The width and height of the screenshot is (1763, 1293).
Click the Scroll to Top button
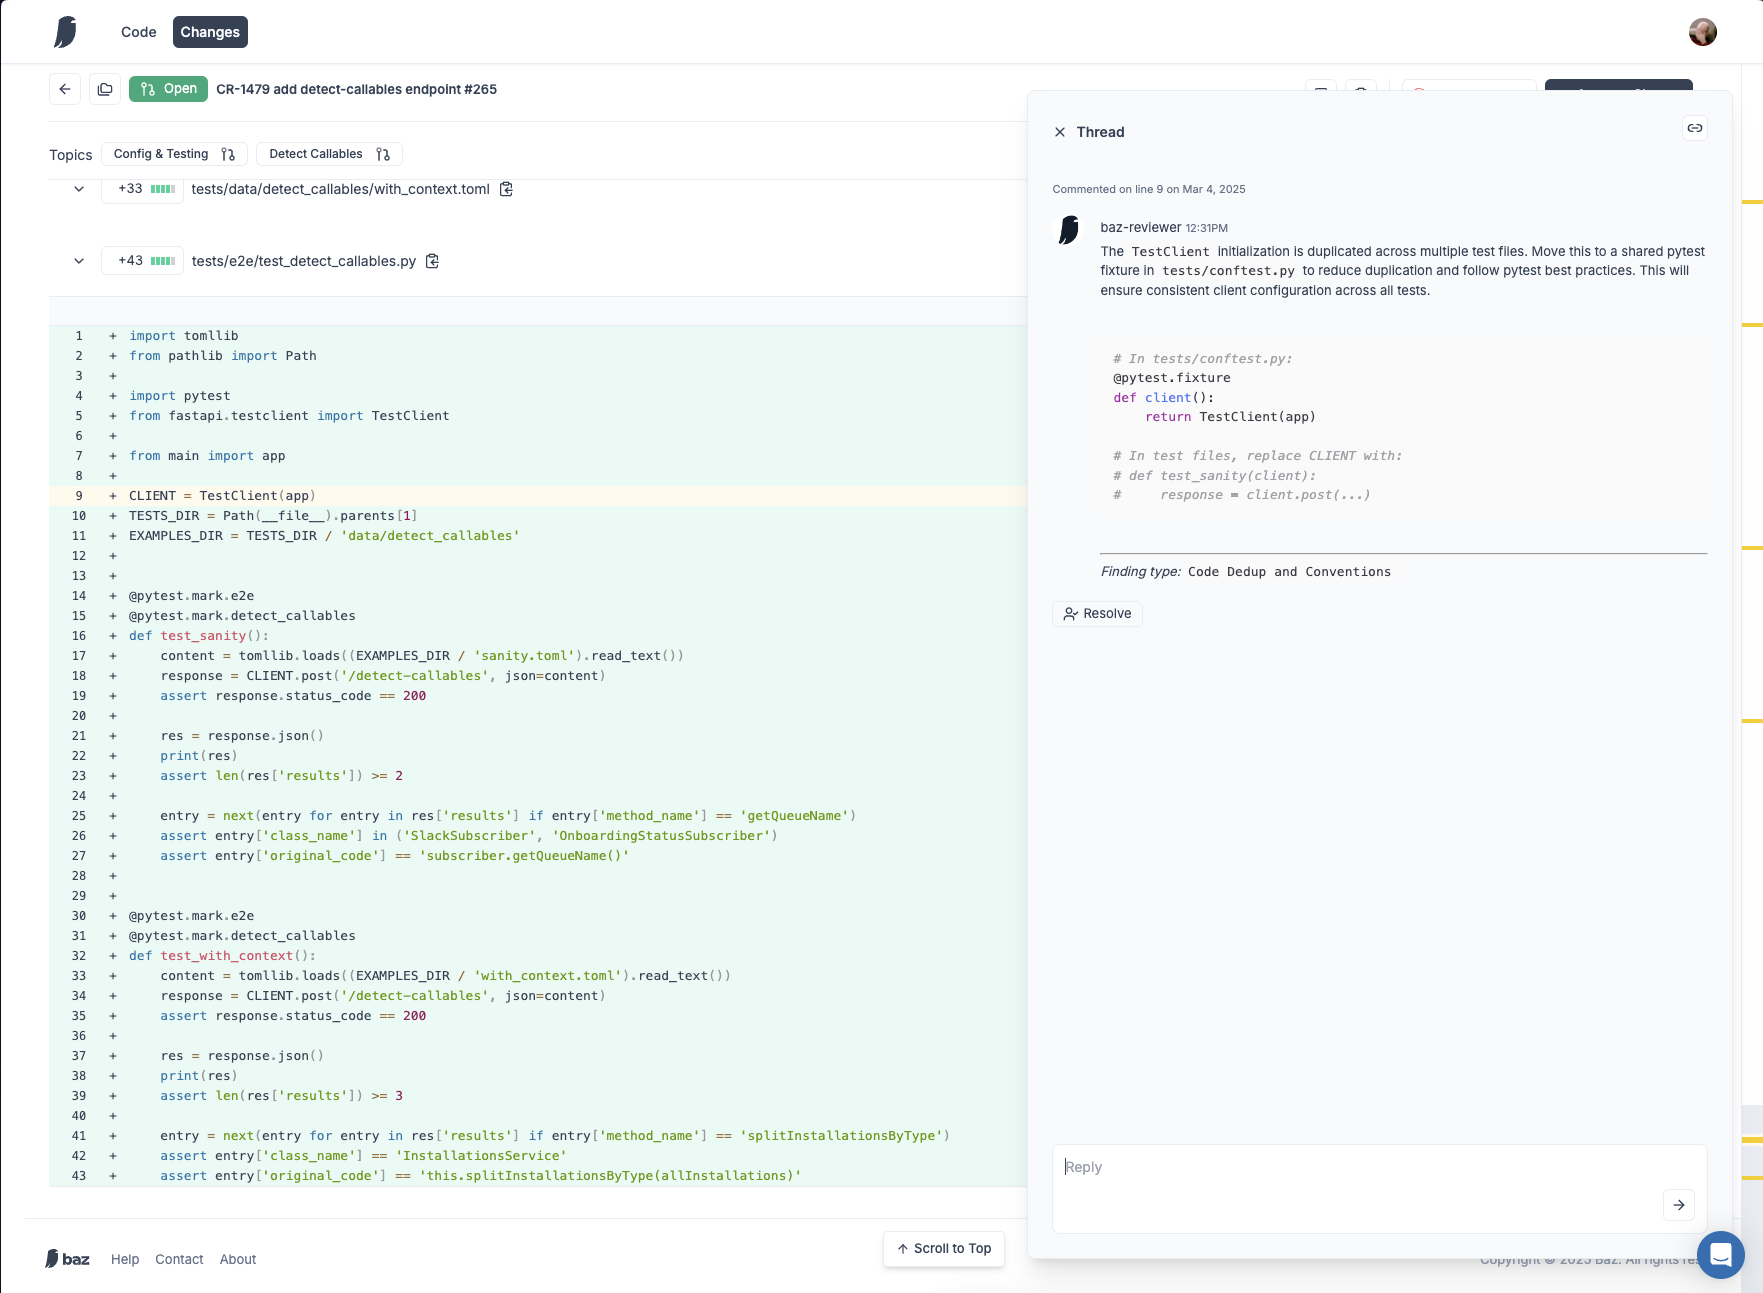click(x=944, y=1249)
